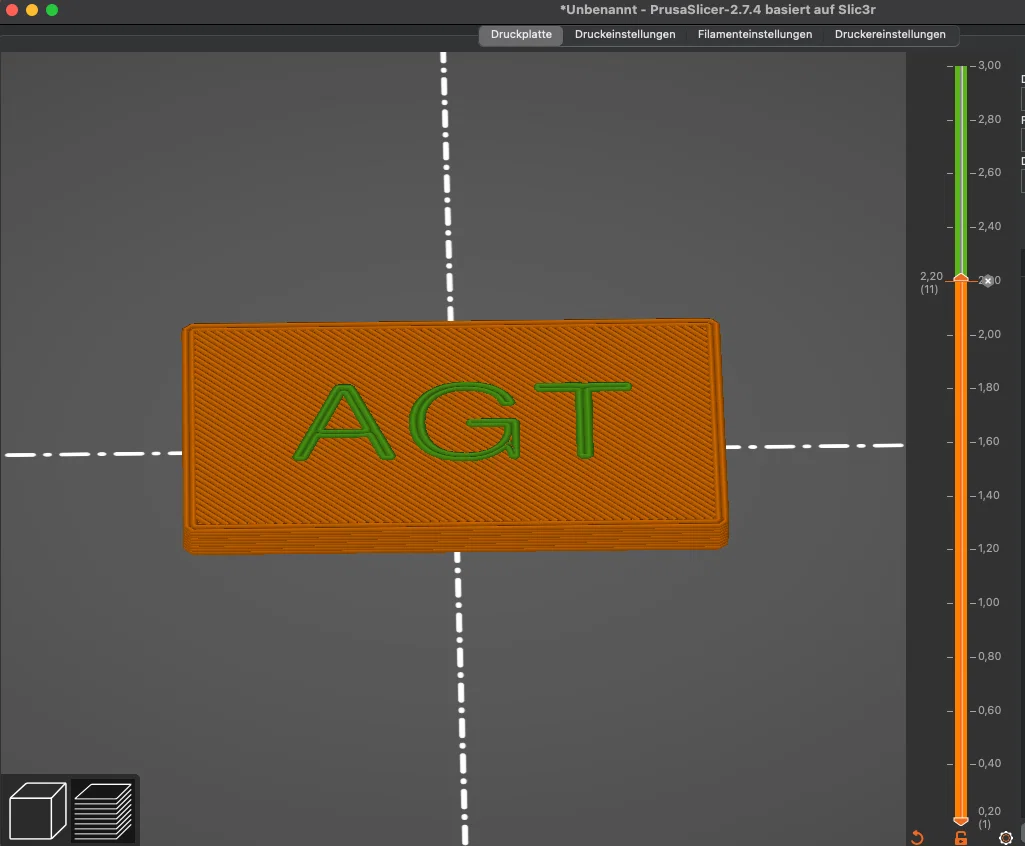Toggle the layer slider lock icon
This screenshot has width=1025, height=846.
tap(961, 838)
